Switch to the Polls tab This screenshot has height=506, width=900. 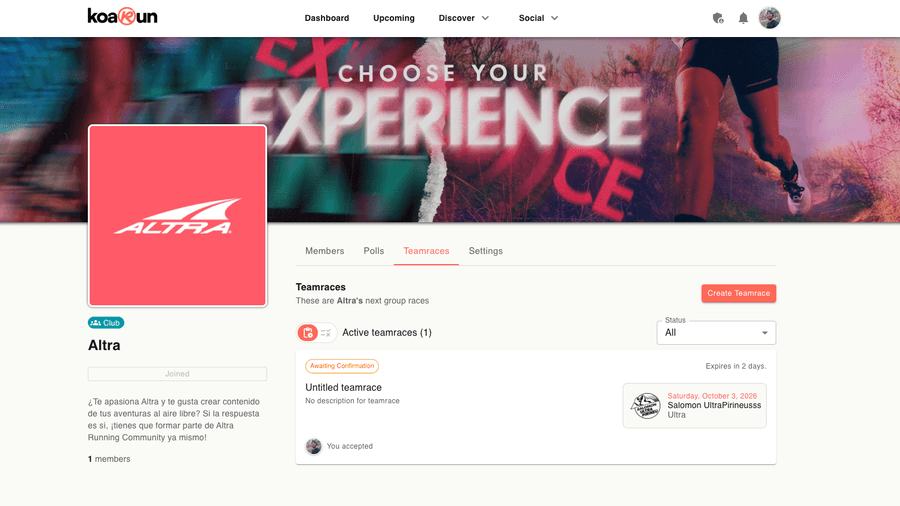[x=374, y=251]
